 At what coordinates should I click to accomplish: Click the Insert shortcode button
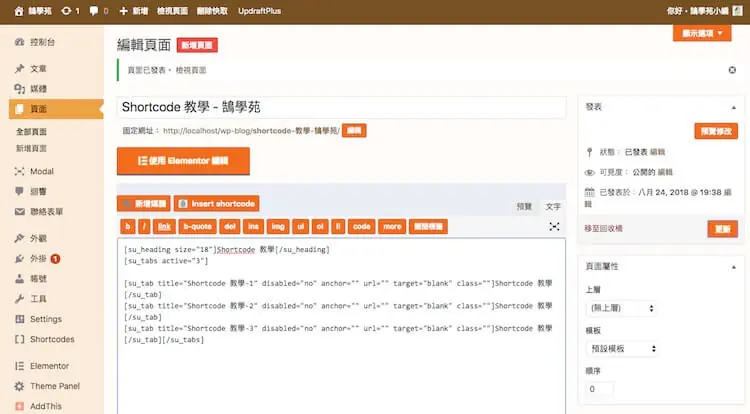pyautogui.click(x=217, y=204)
